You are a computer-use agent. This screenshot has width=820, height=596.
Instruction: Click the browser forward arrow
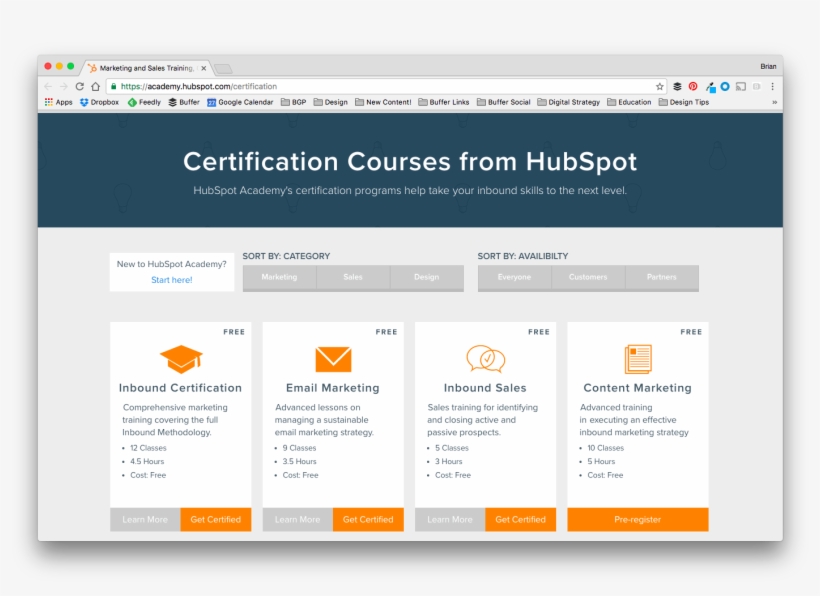click(x=64, y=86)
